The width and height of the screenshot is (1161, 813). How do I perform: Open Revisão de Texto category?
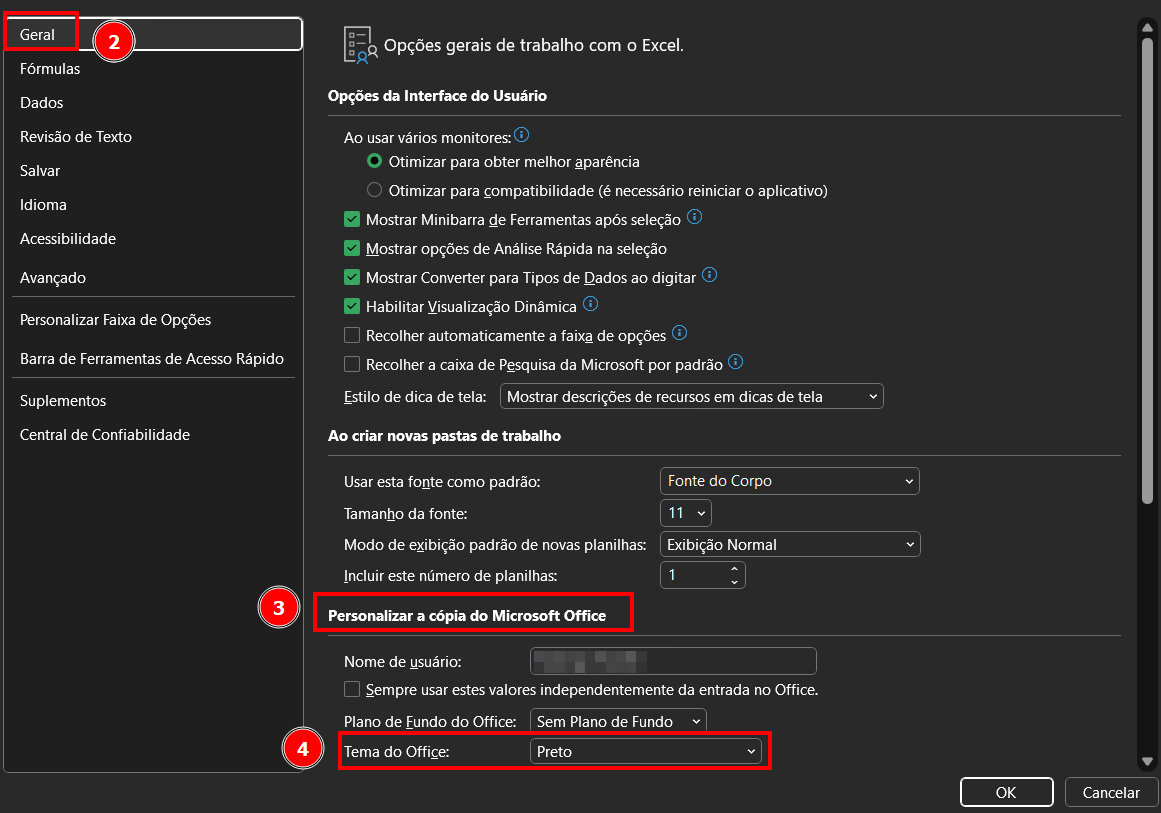click(153, 137)
